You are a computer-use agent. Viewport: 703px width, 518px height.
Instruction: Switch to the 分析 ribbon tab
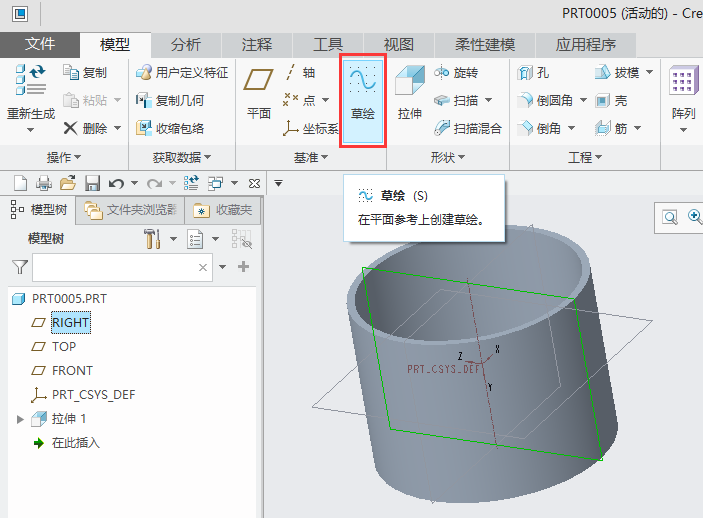185,45
